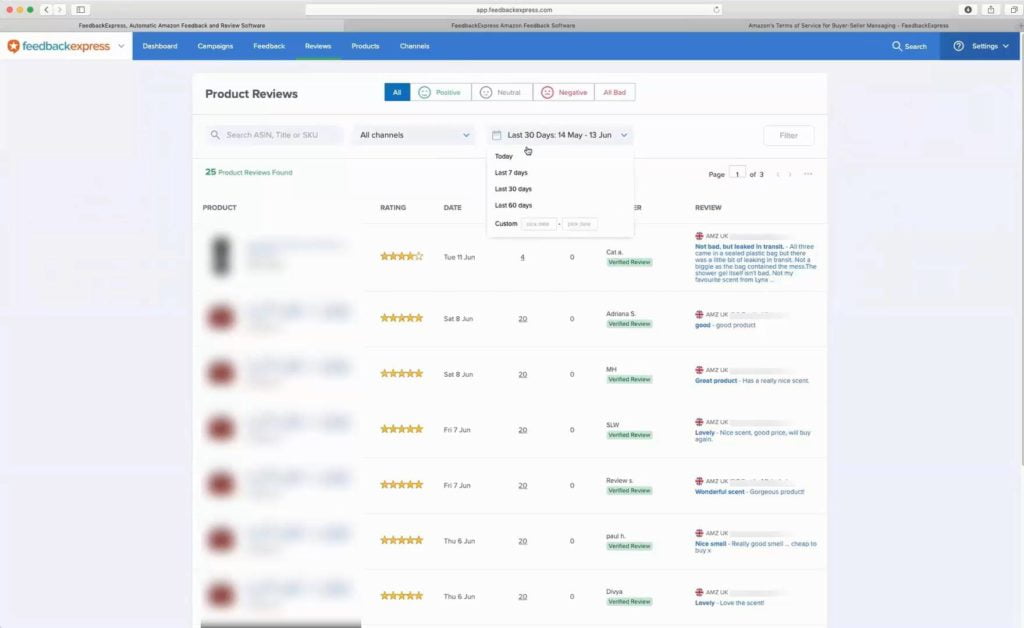This screenshot has width=1024, height=628.
Task: Click the five-star rating in the Adriana S. row
Action: (402, 318)
